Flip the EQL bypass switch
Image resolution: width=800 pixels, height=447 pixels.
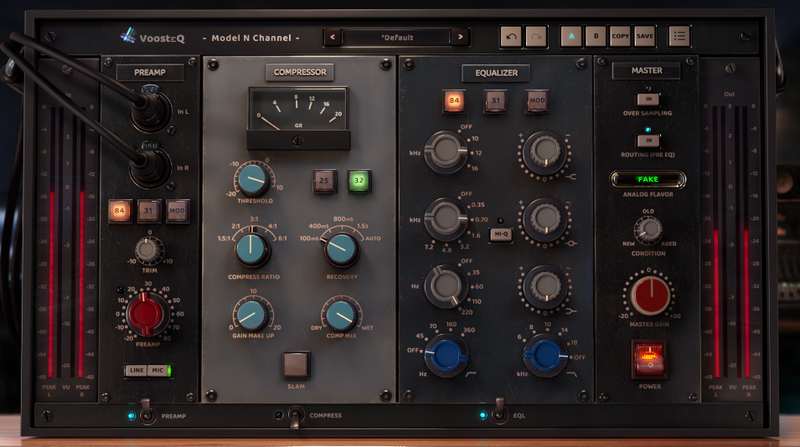[499, 412]
